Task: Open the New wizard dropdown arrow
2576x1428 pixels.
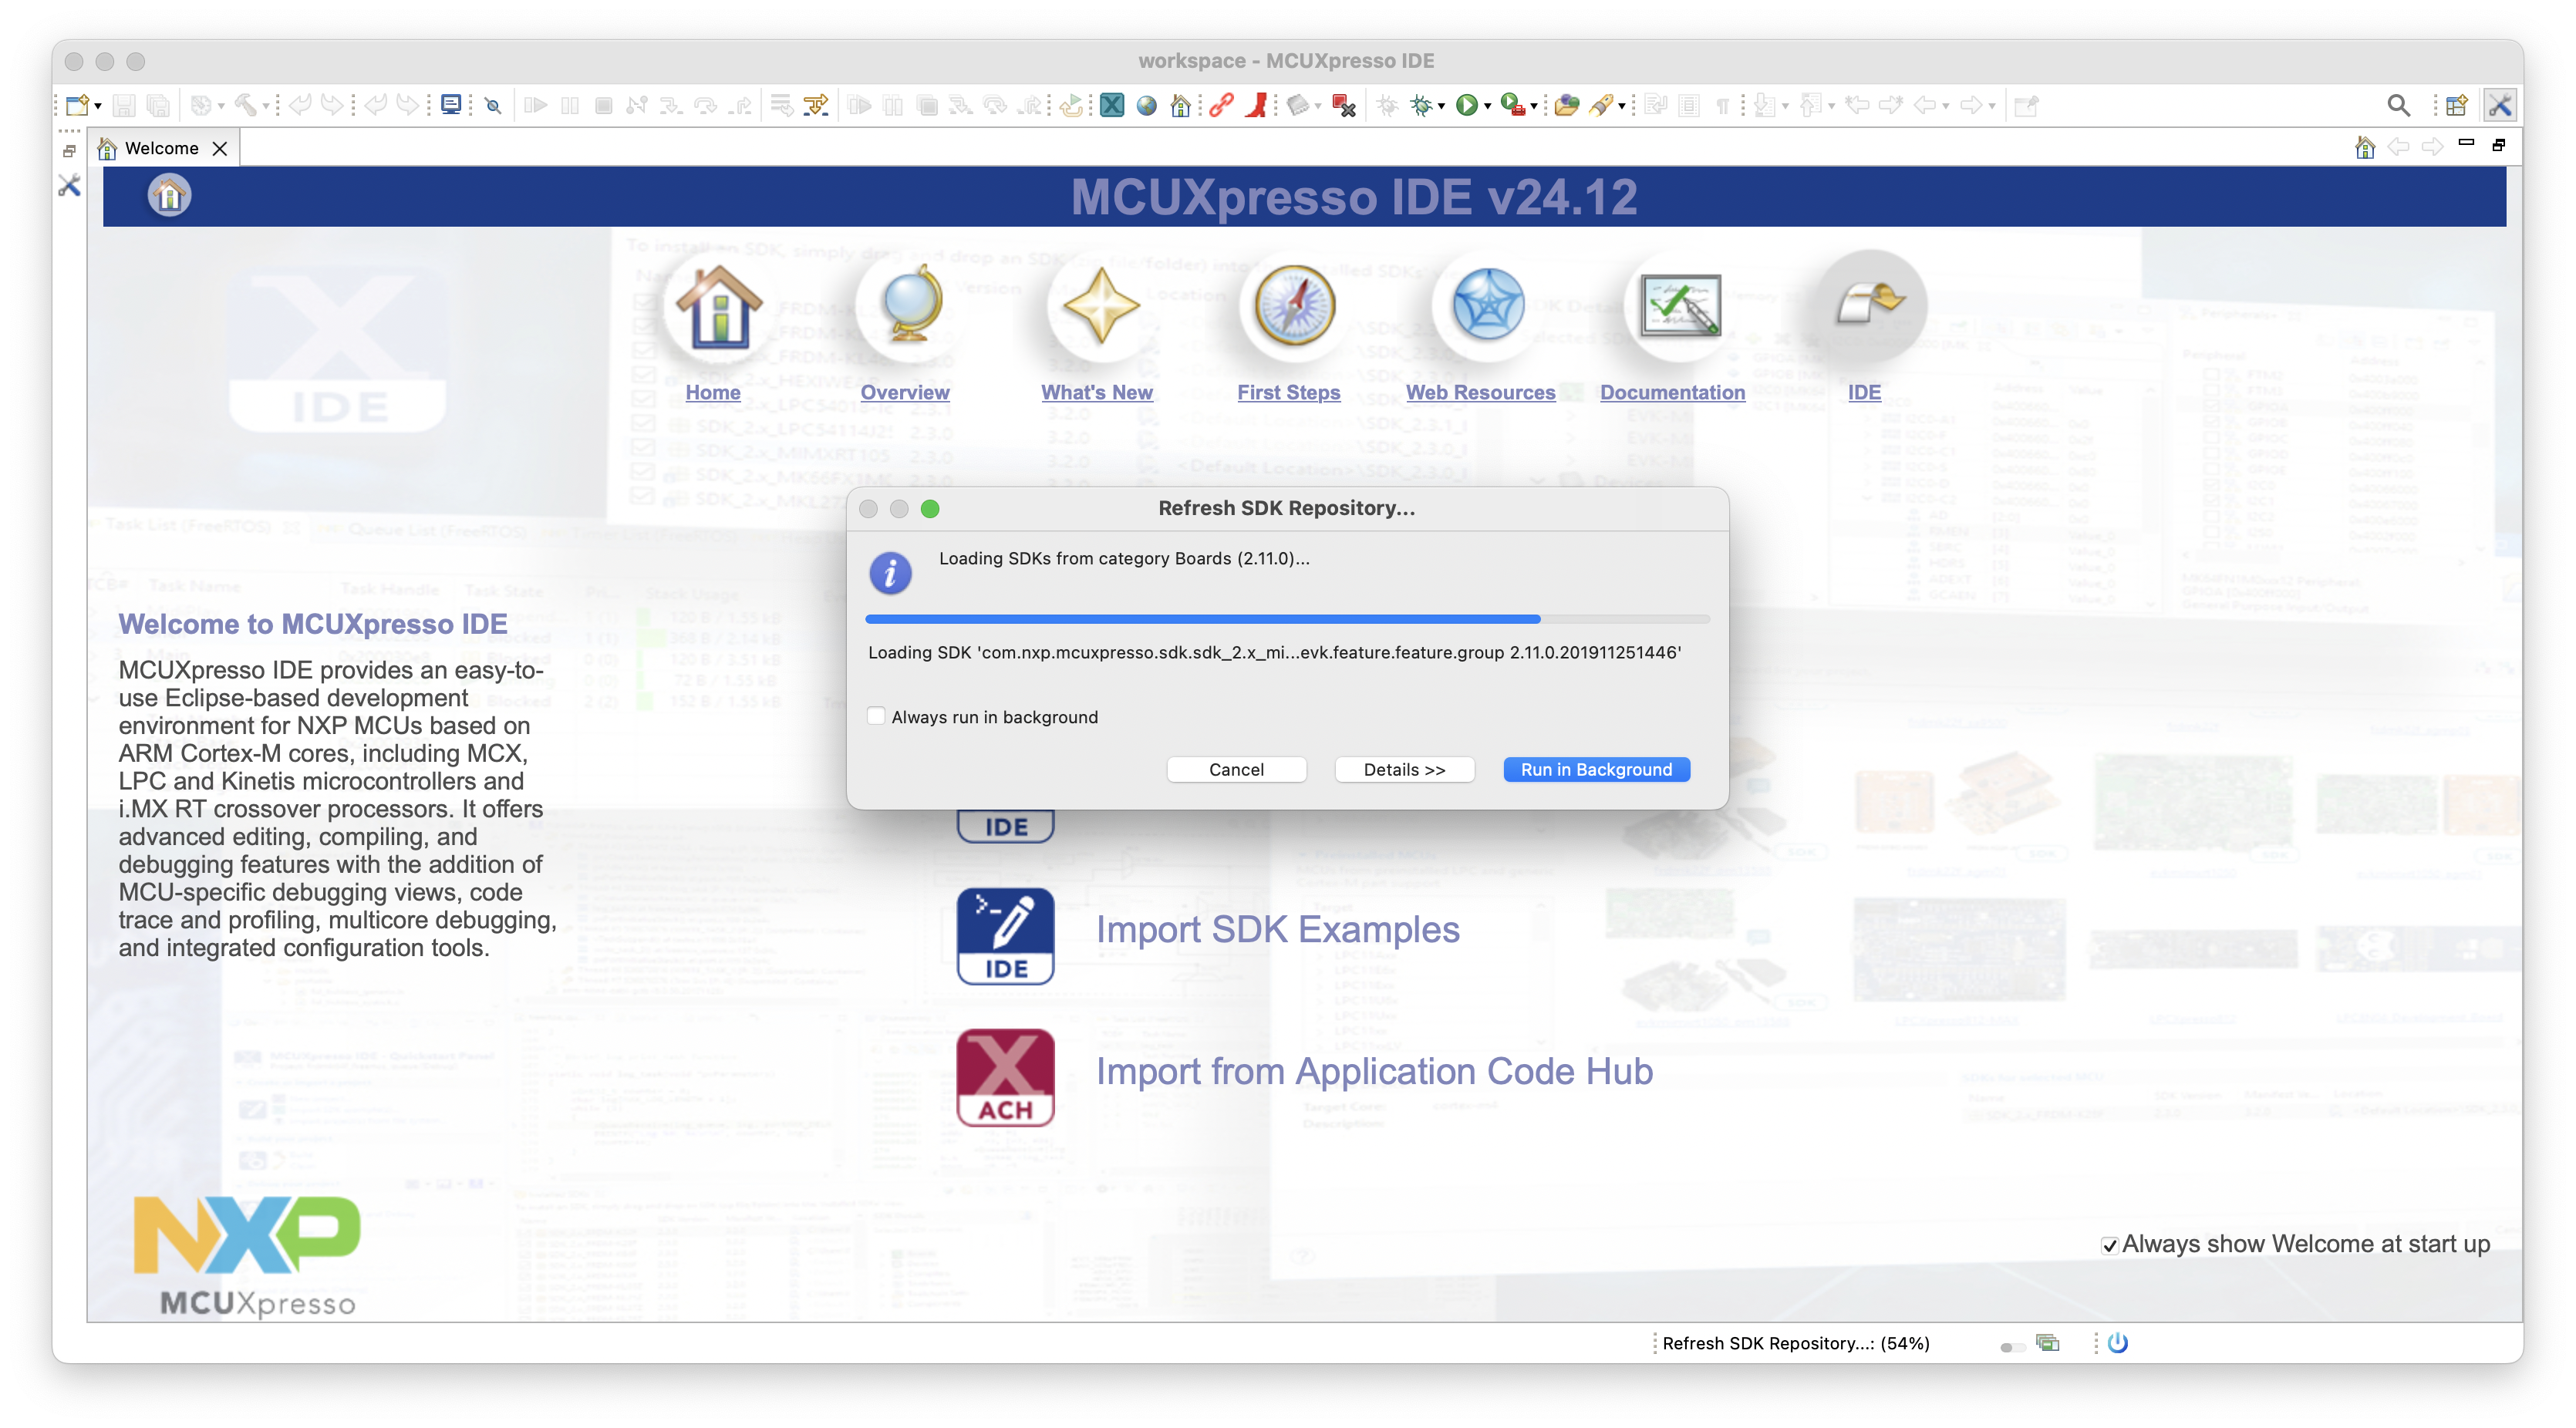Action: [x=98, y=106]
